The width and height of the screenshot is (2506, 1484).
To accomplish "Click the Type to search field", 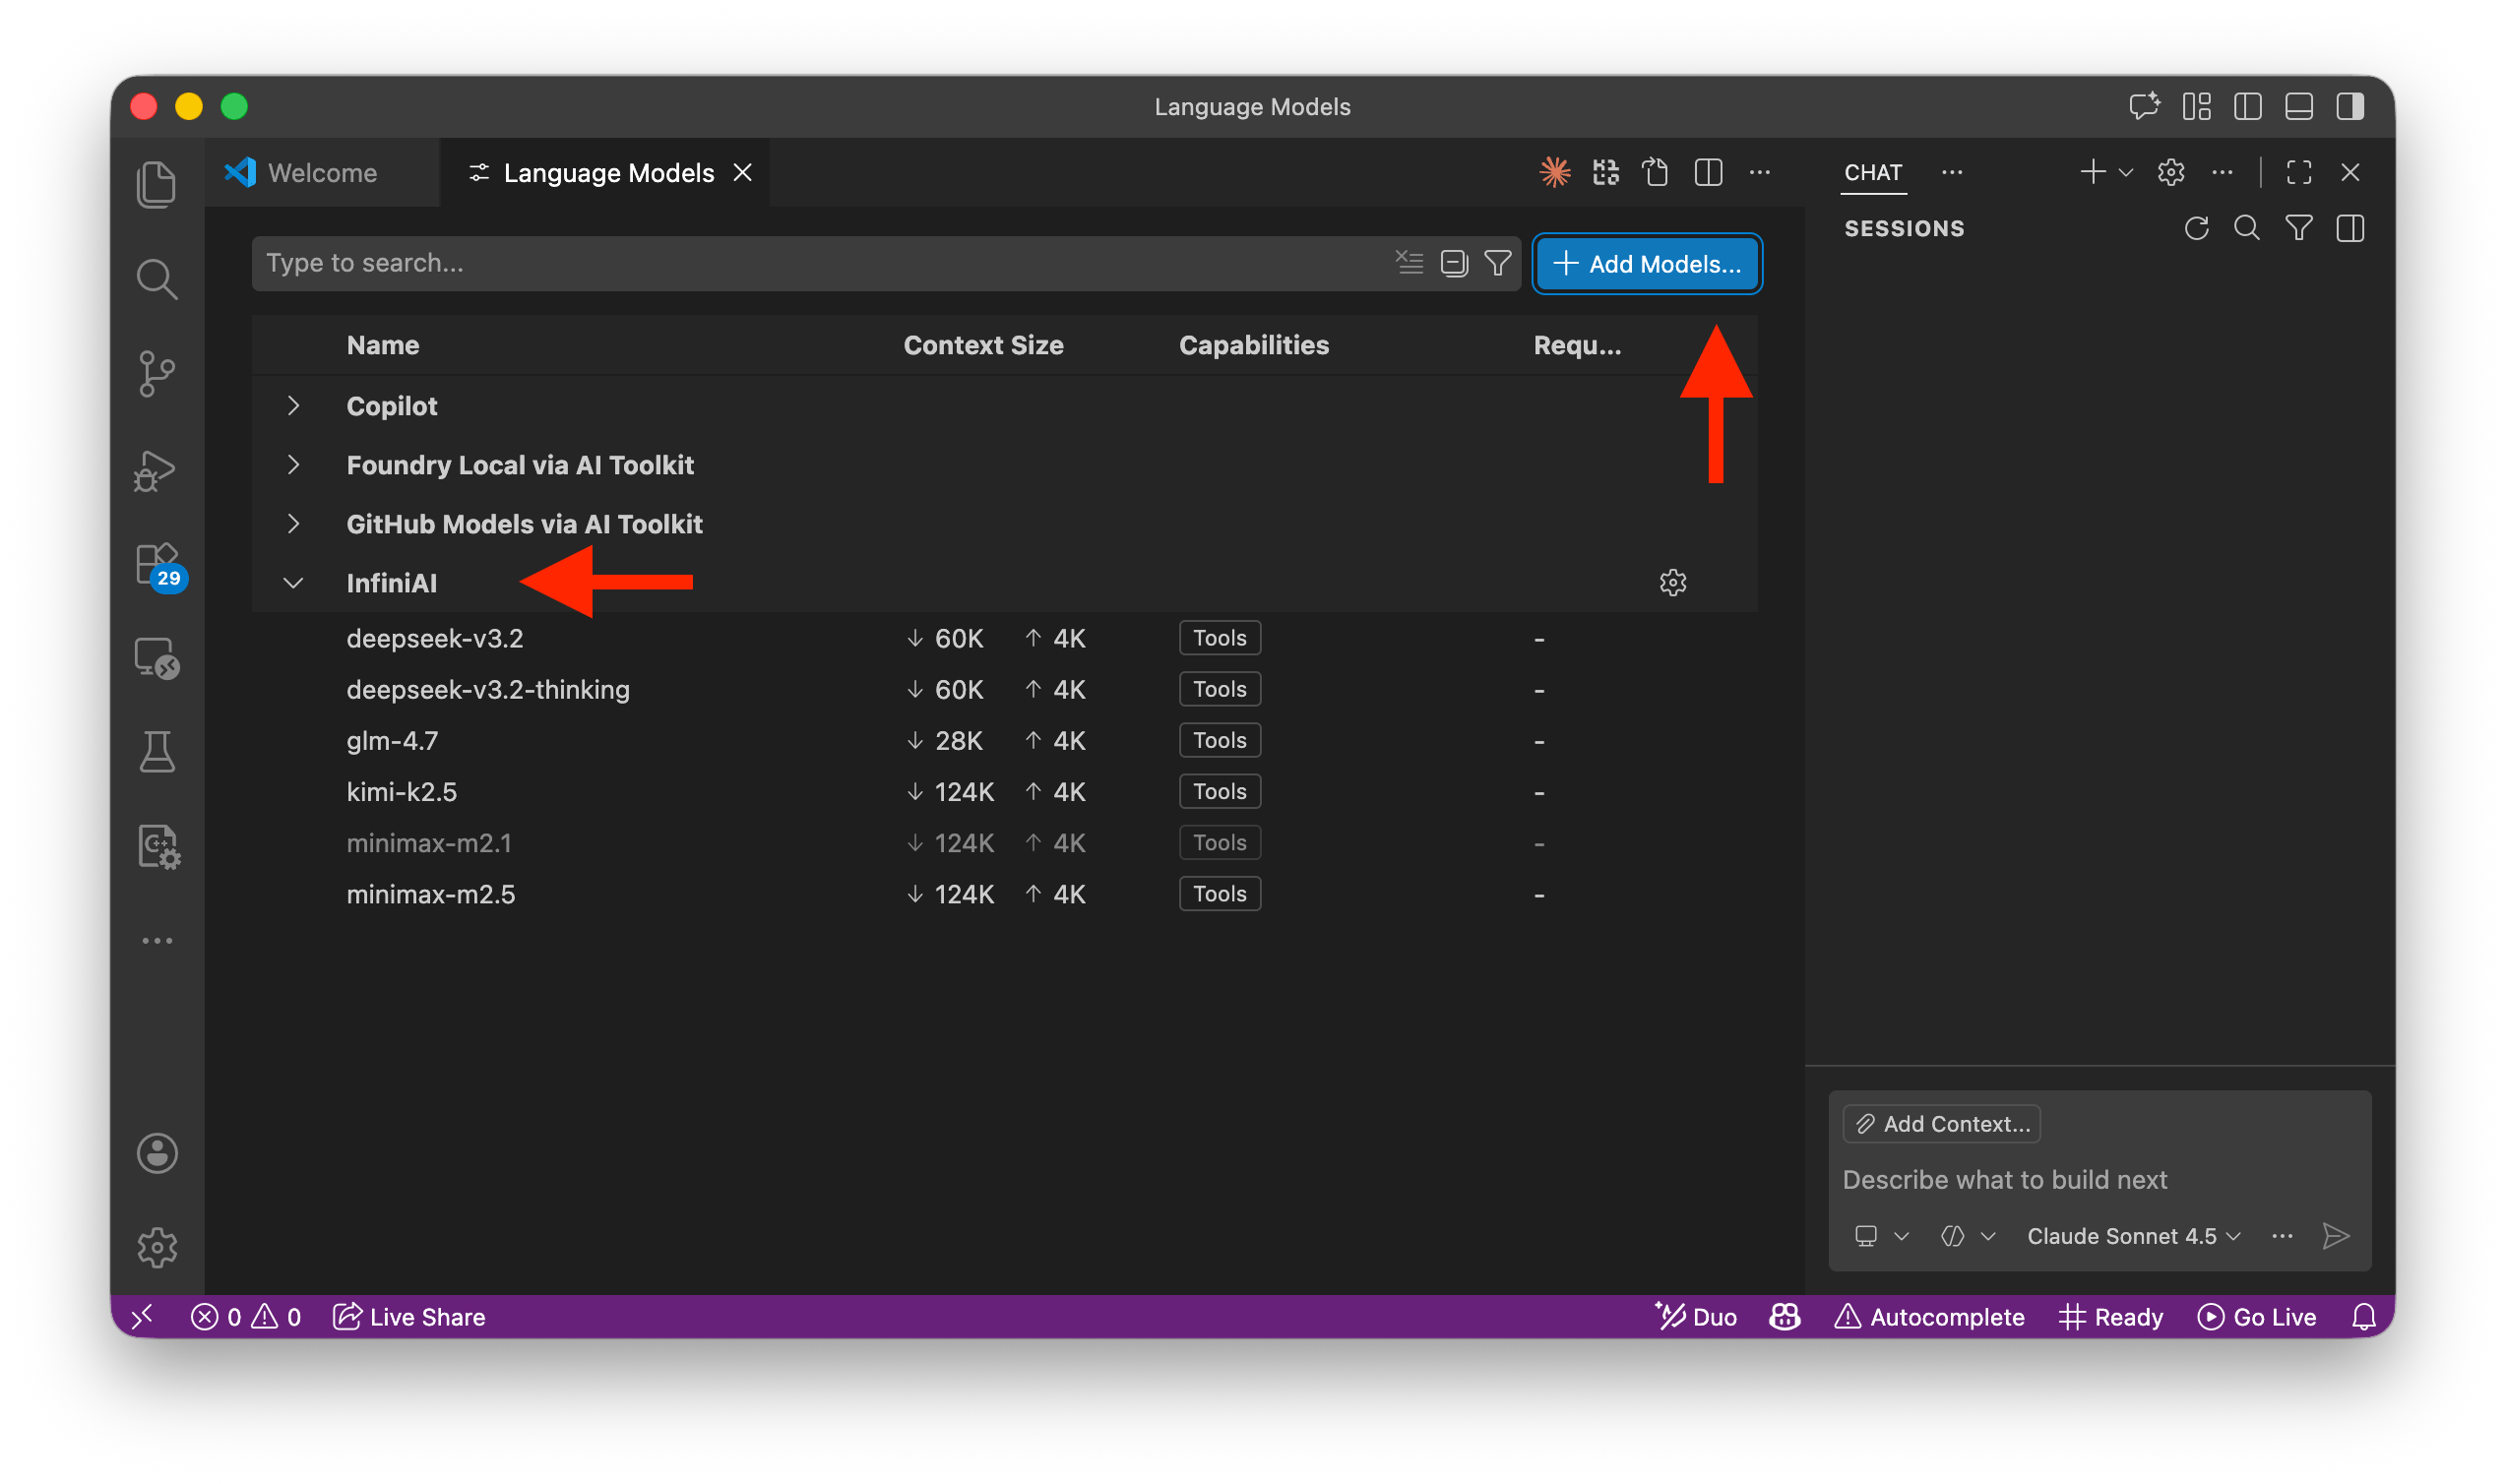I will 800,263.
